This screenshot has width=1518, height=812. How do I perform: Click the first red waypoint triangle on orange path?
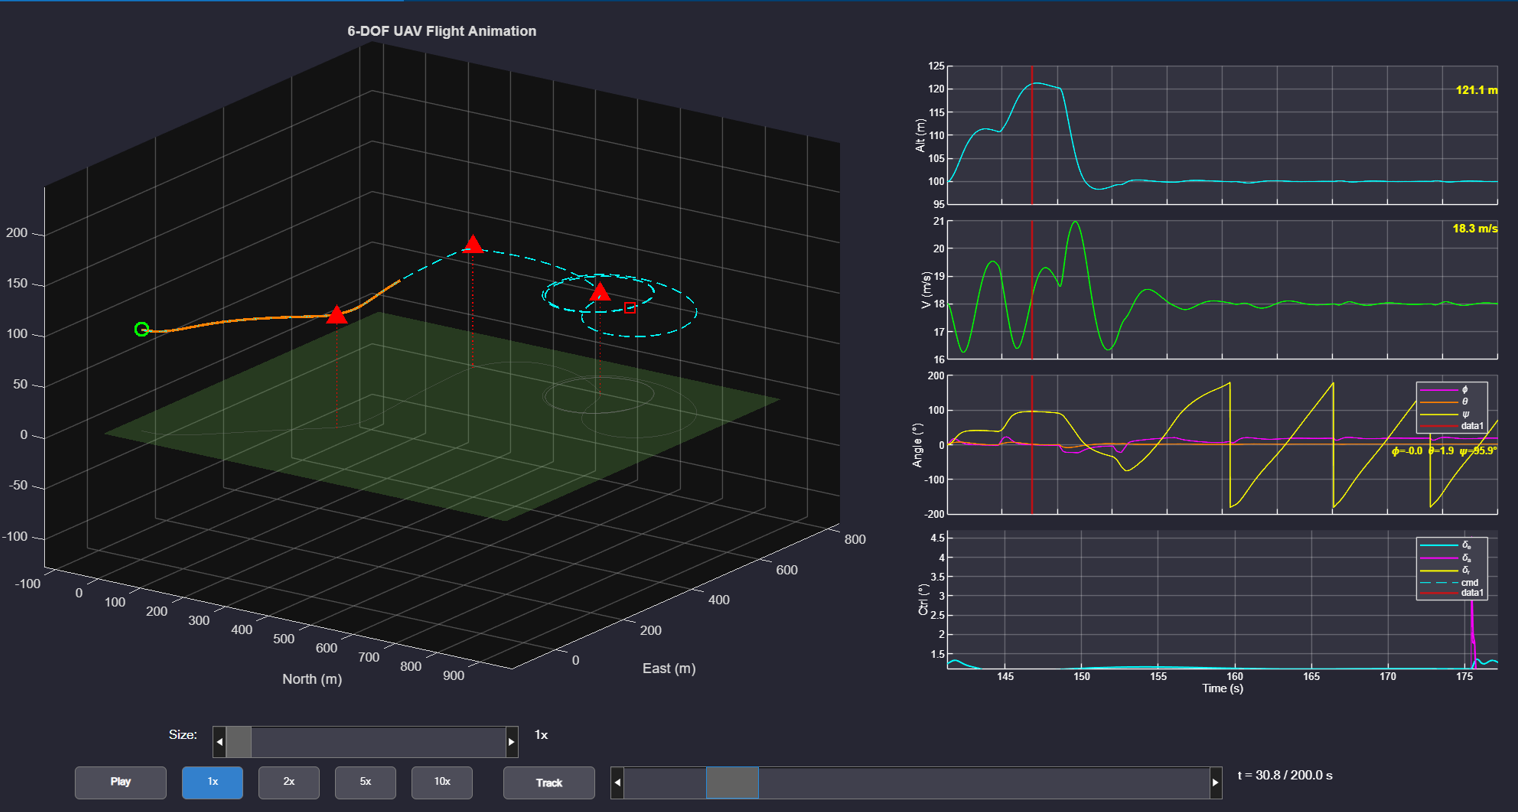337,316
